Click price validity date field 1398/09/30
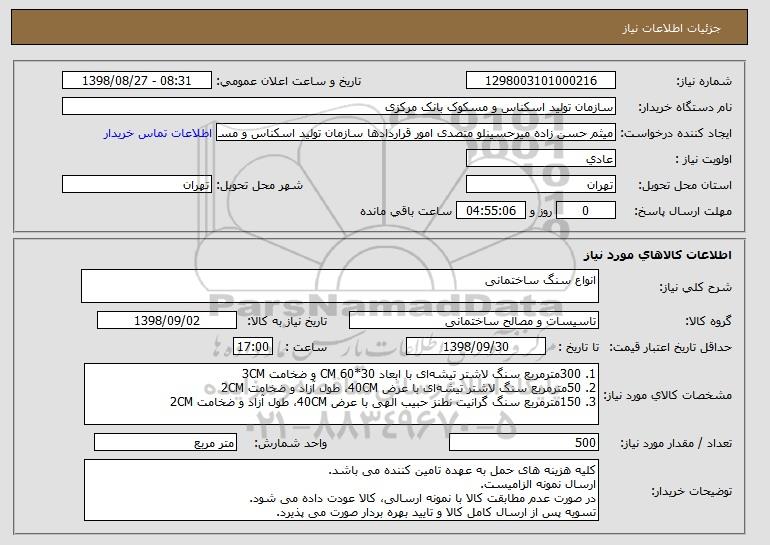This screenshot has height=545, width=770. [476, 347]
